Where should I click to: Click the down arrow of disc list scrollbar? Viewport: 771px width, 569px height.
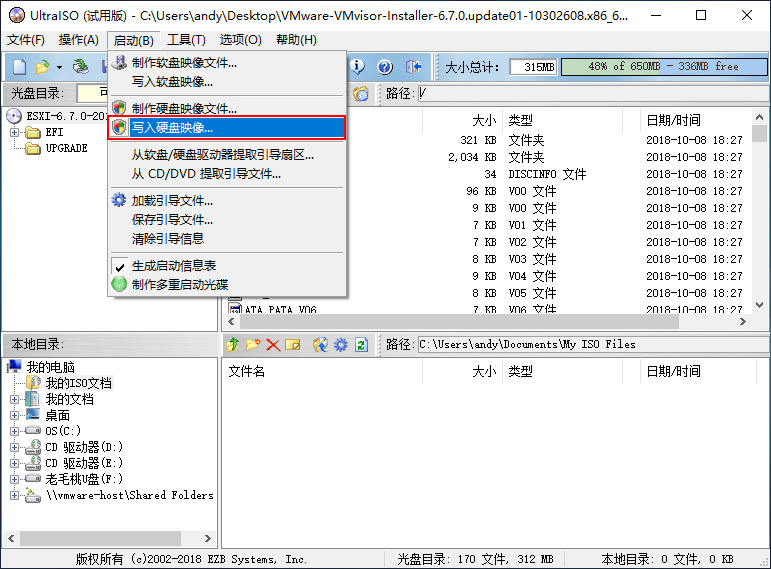759,305
